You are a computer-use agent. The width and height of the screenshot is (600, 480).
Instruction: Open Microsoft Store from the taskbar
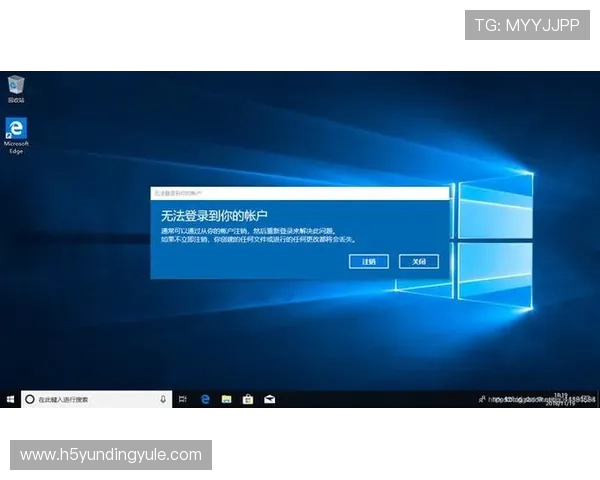pyautogui.click(x=248, y=399)
